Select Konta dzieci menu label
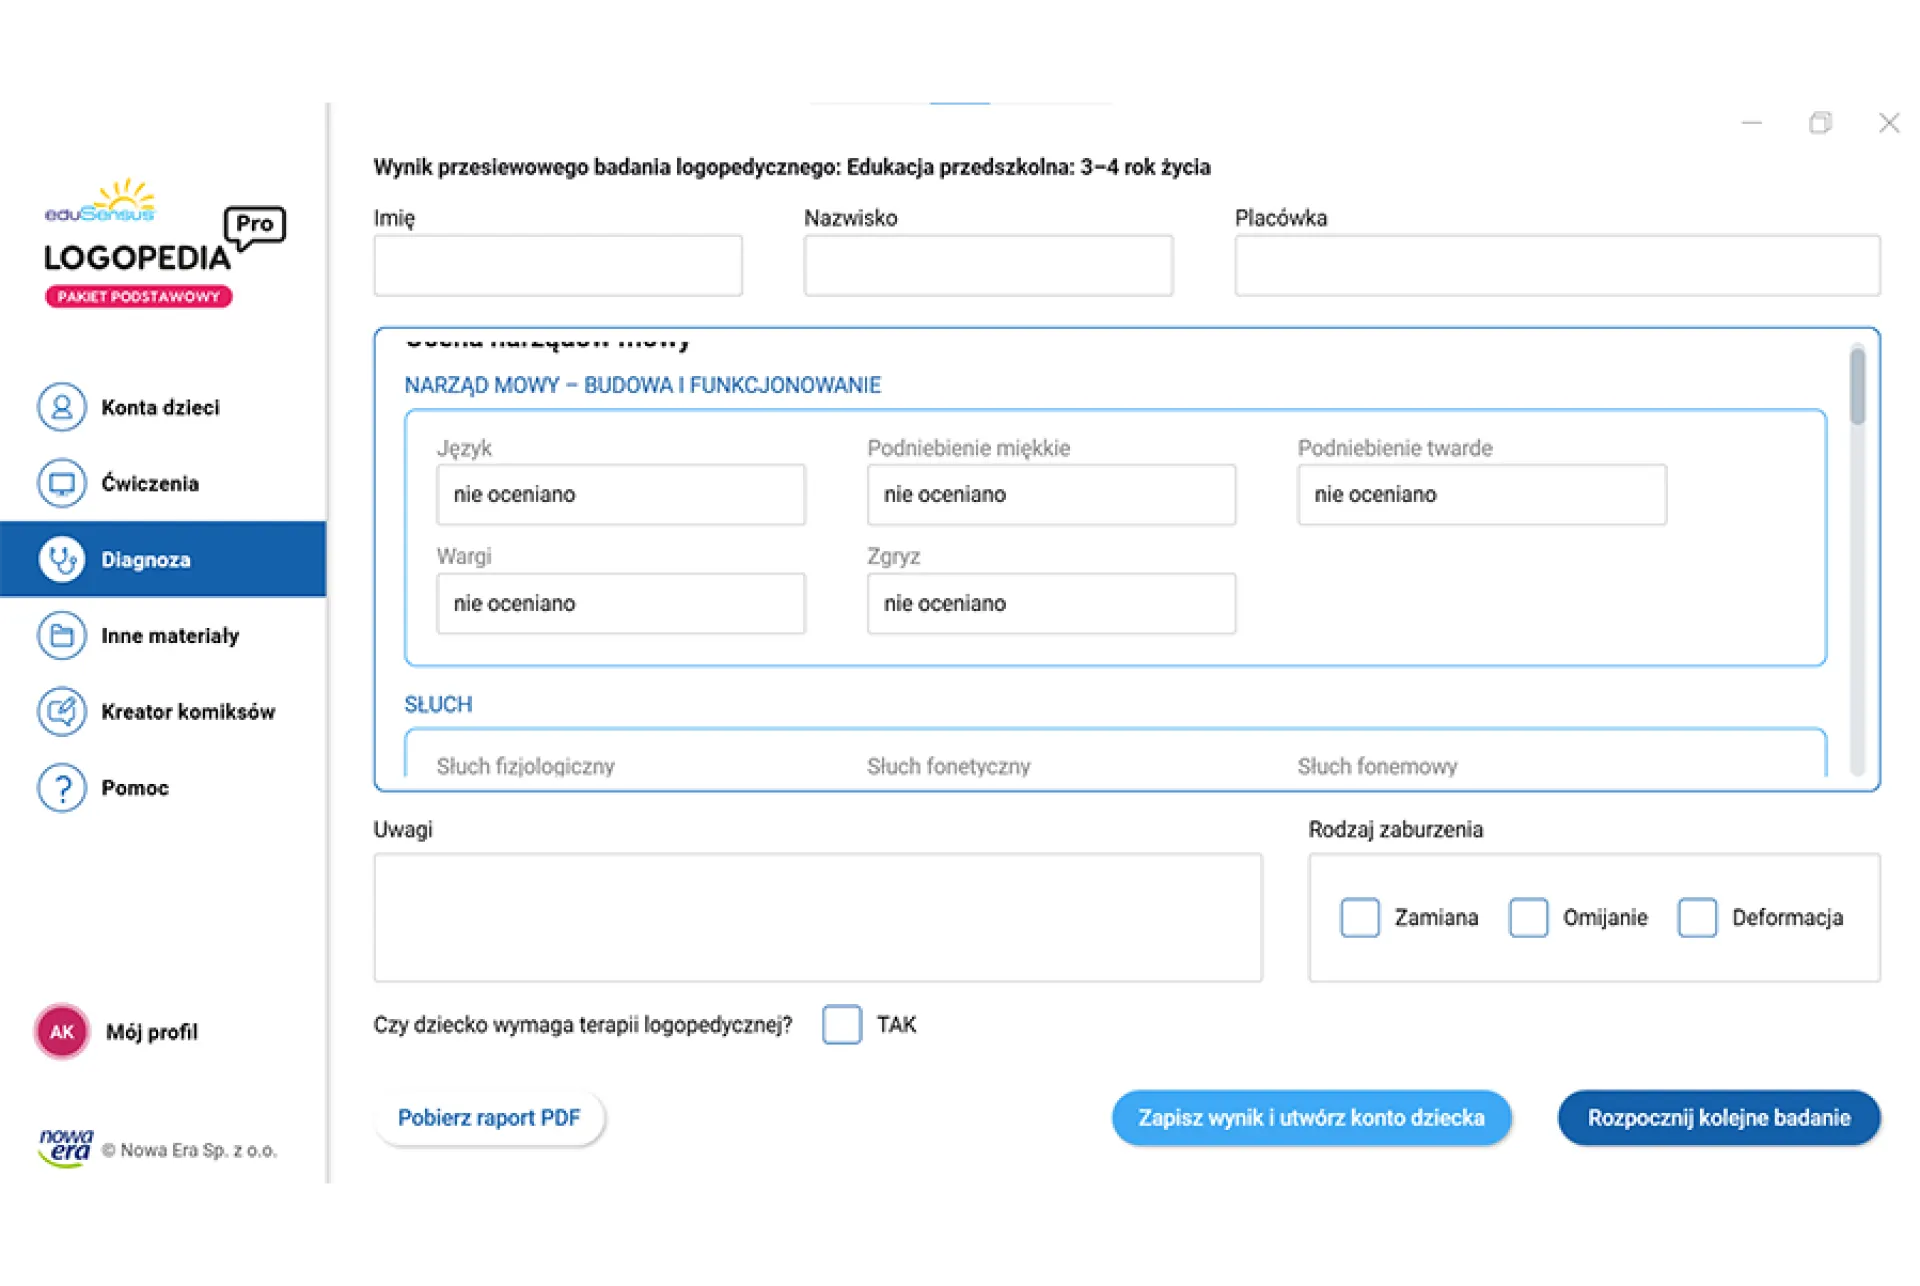This screenshot has width=1920, height=1286. pyautogui.click(x=160, y=408)
